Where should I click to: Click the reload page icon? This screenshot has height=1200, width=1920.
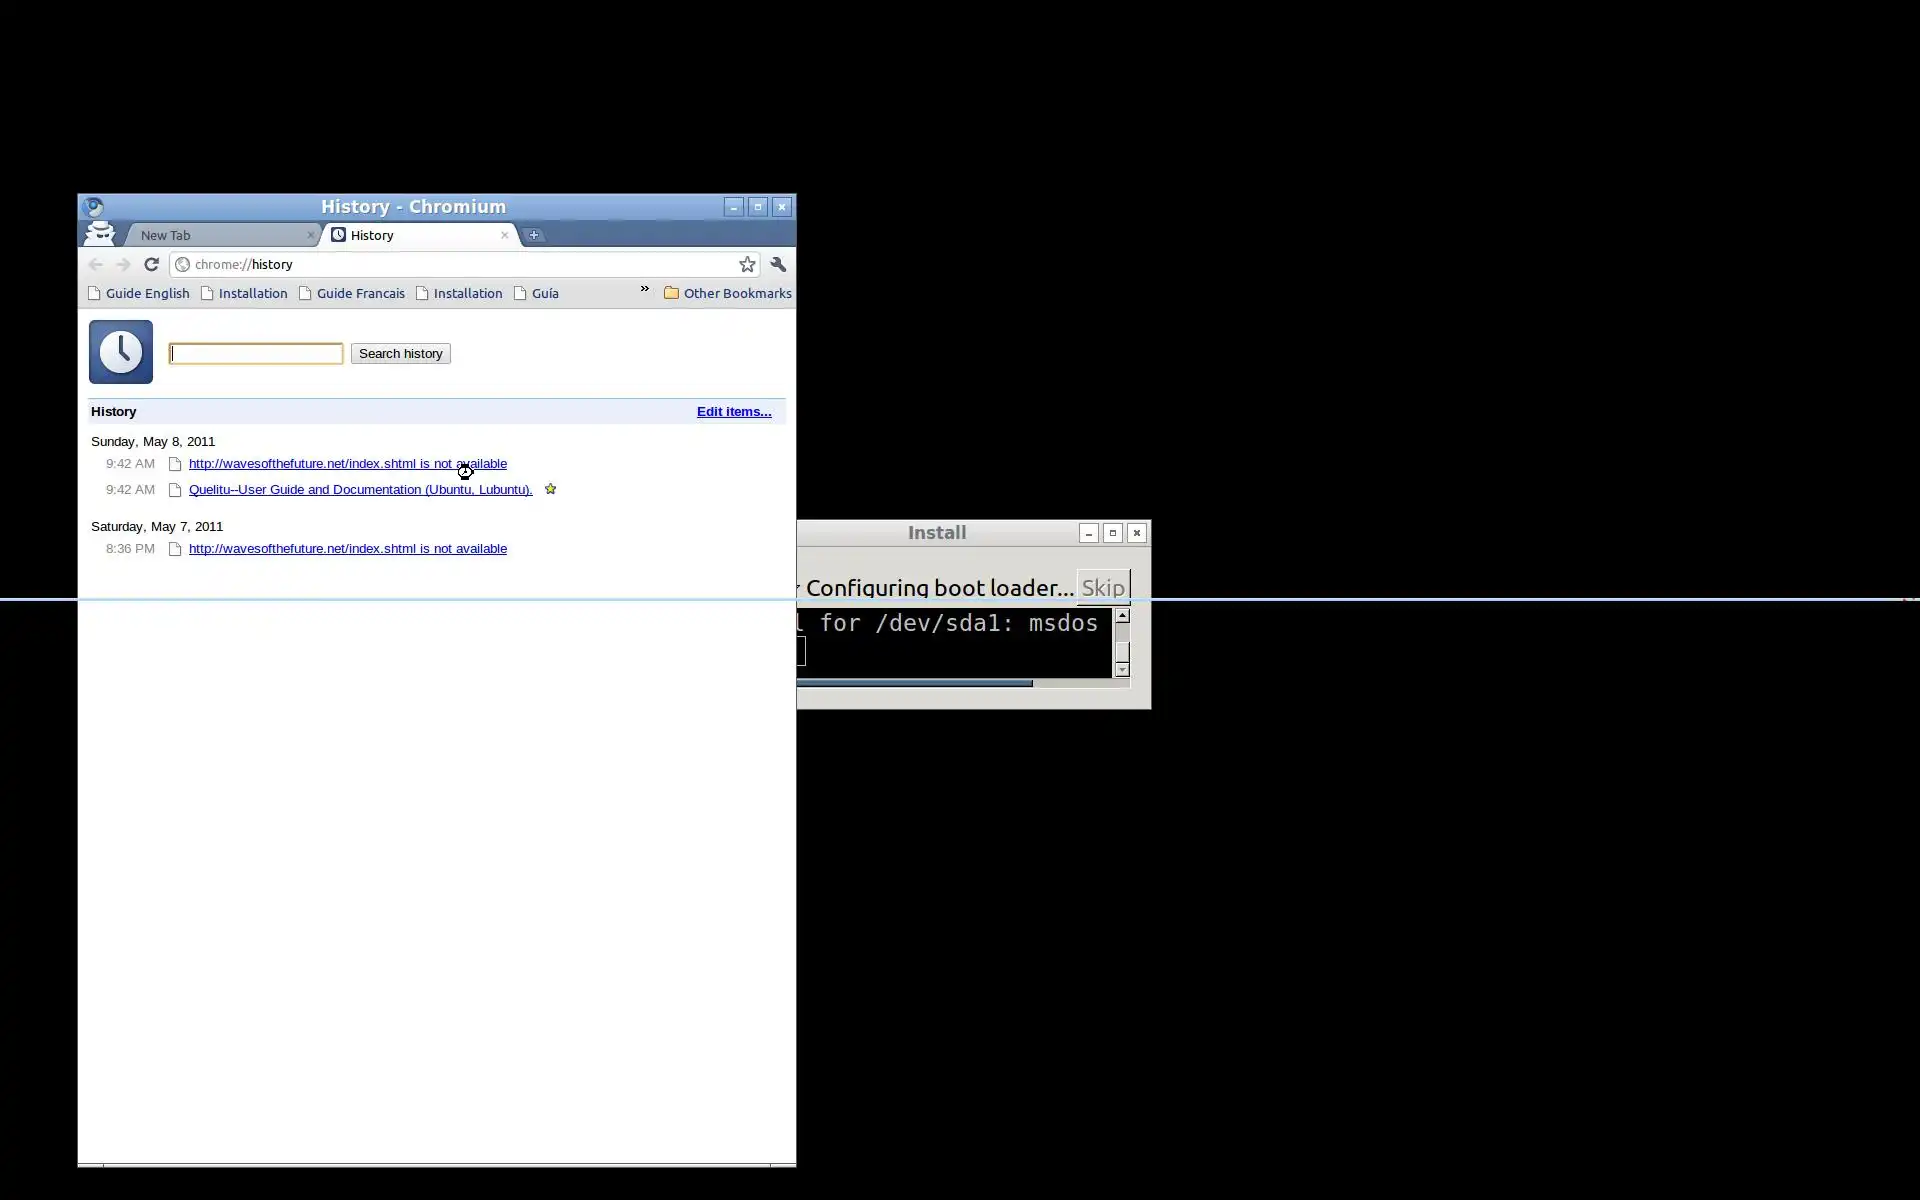coord(151,265)
